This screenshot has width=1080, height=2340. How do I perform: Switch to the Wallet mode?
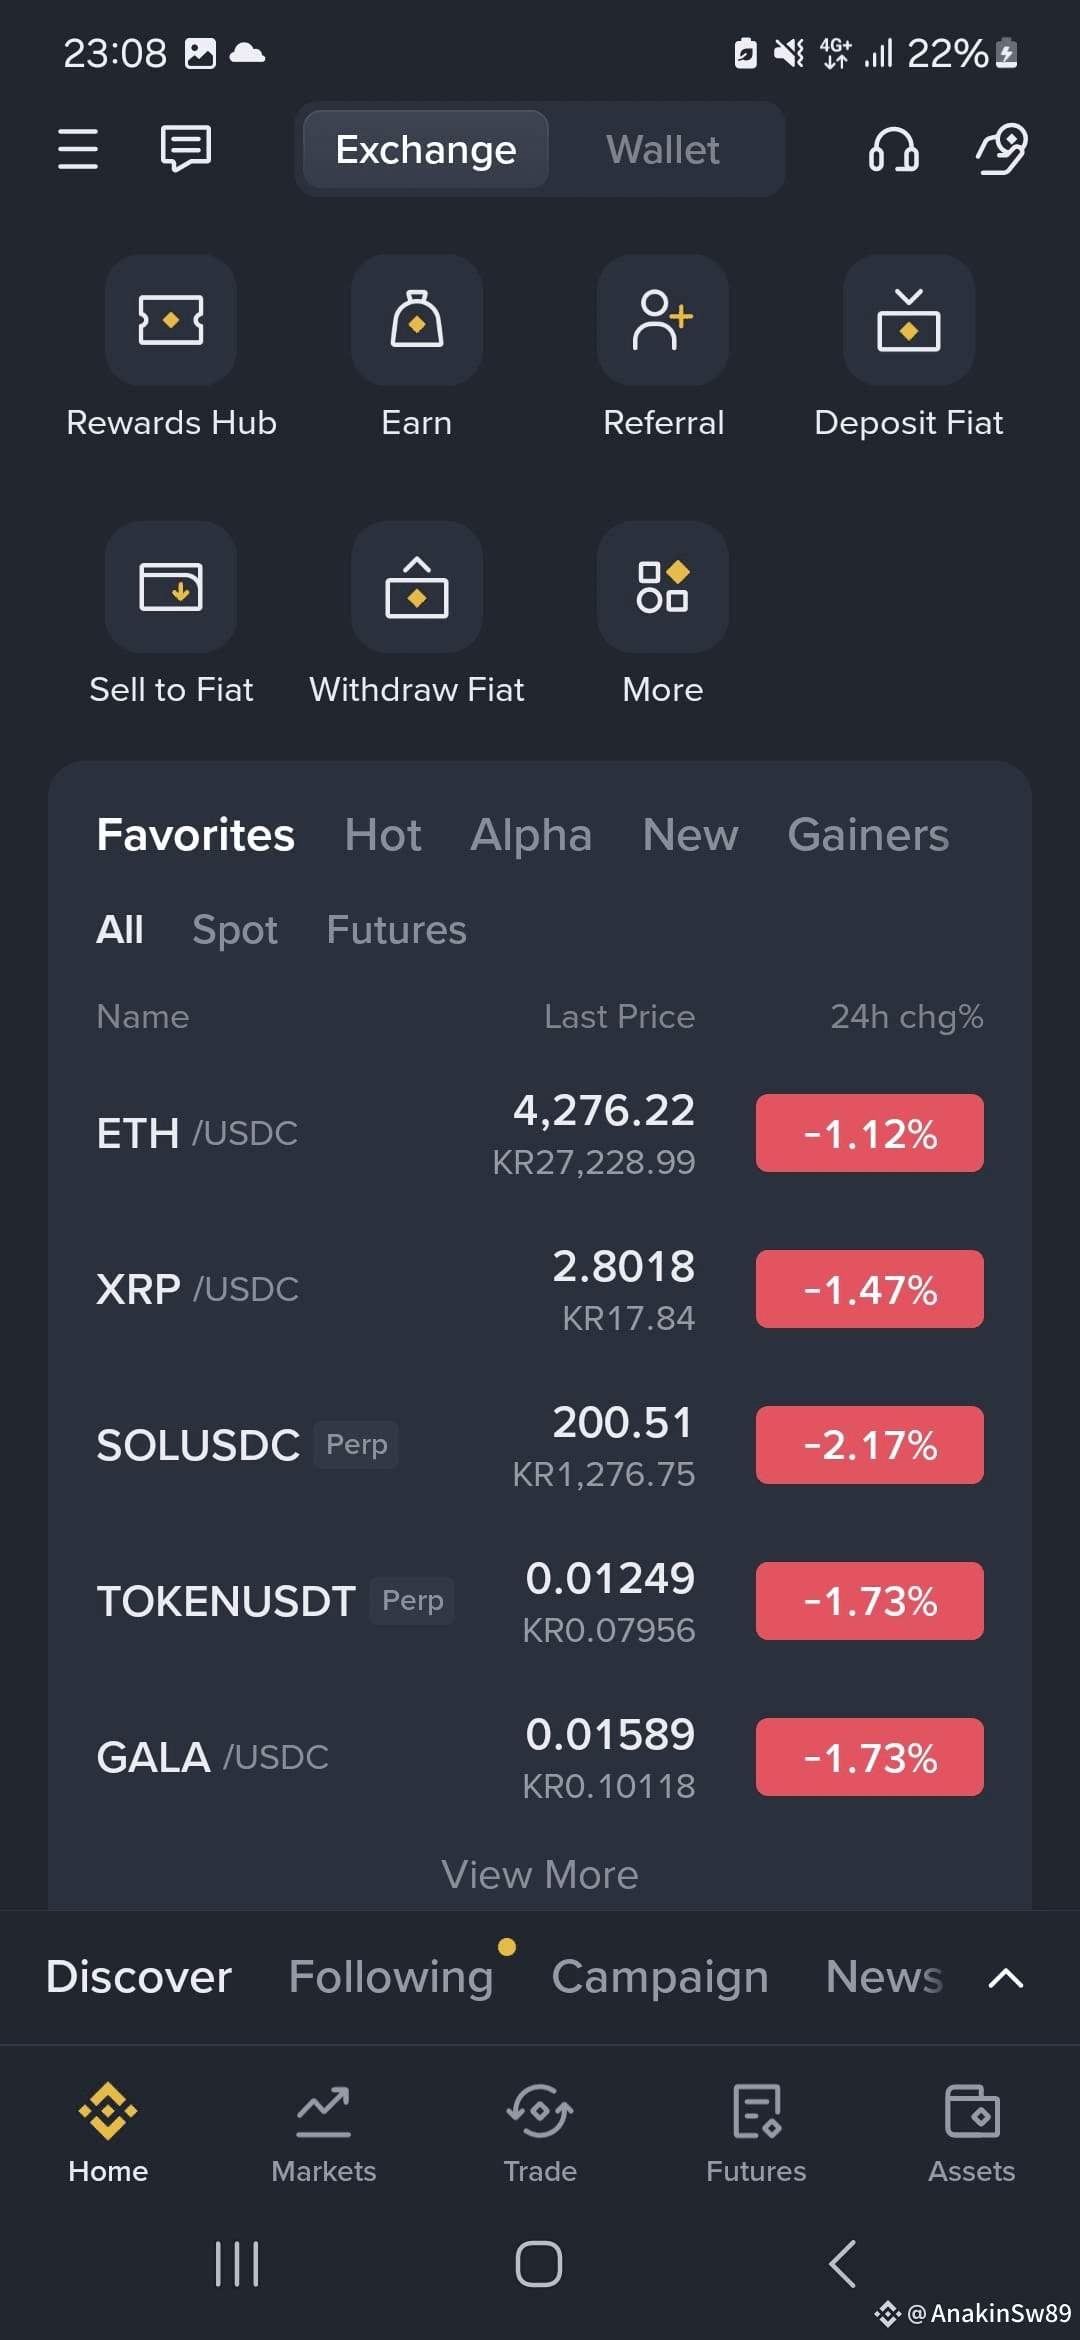coord(663,150)
